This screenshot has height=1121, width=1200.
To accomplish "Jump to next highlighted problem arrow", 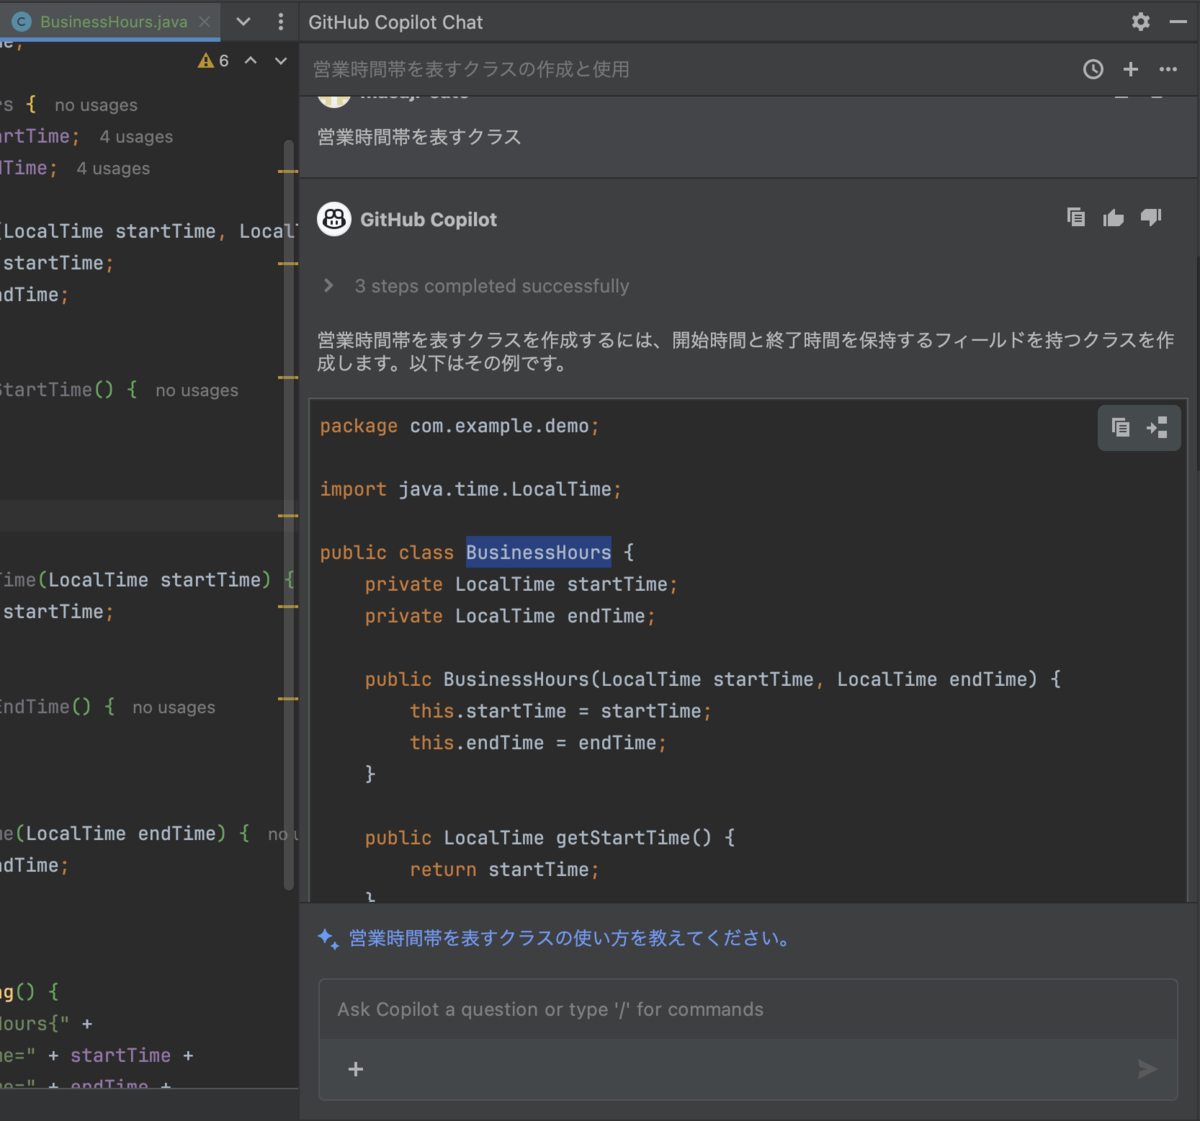I will click(281, 61).
